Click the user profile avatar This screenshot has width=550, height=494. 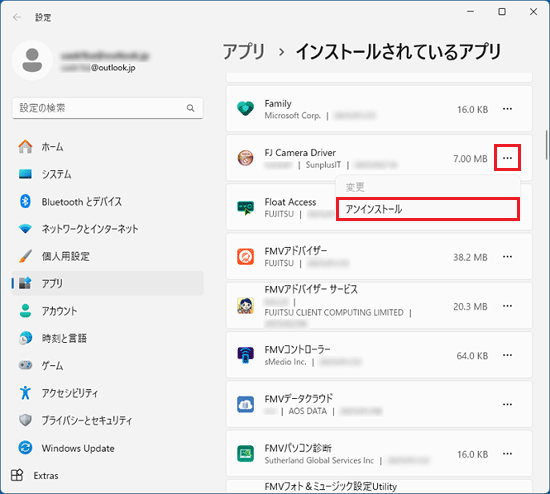coord(32,60)
